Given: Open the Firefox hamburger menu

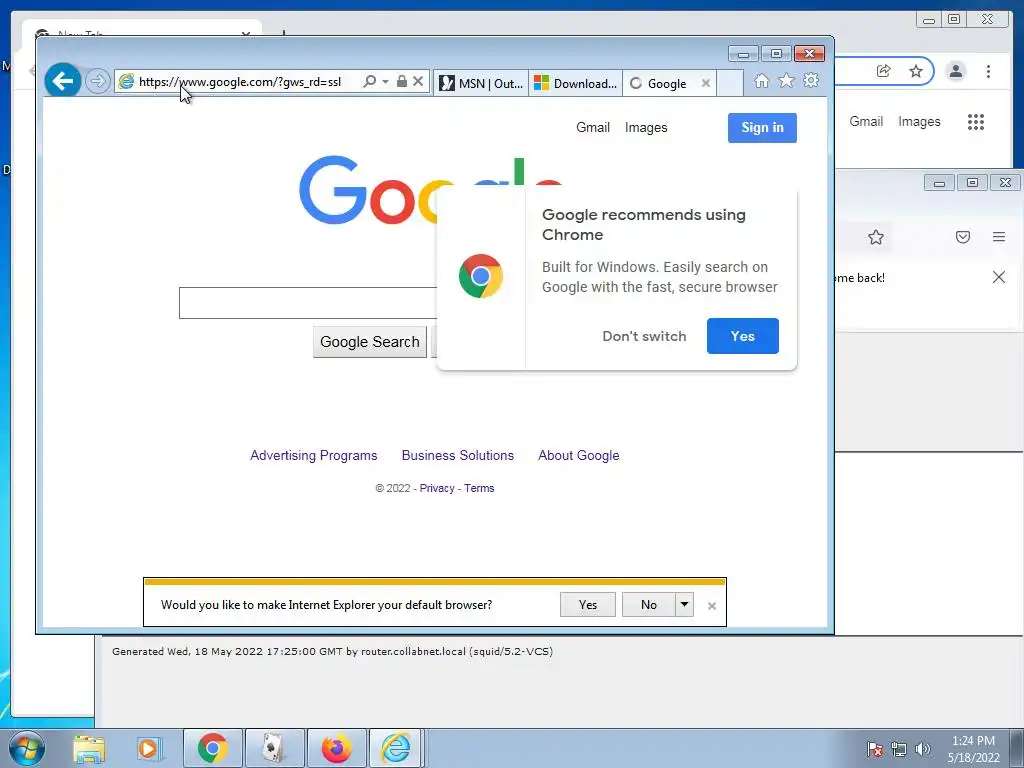Looking at the screenshot, I should point(999,237).
